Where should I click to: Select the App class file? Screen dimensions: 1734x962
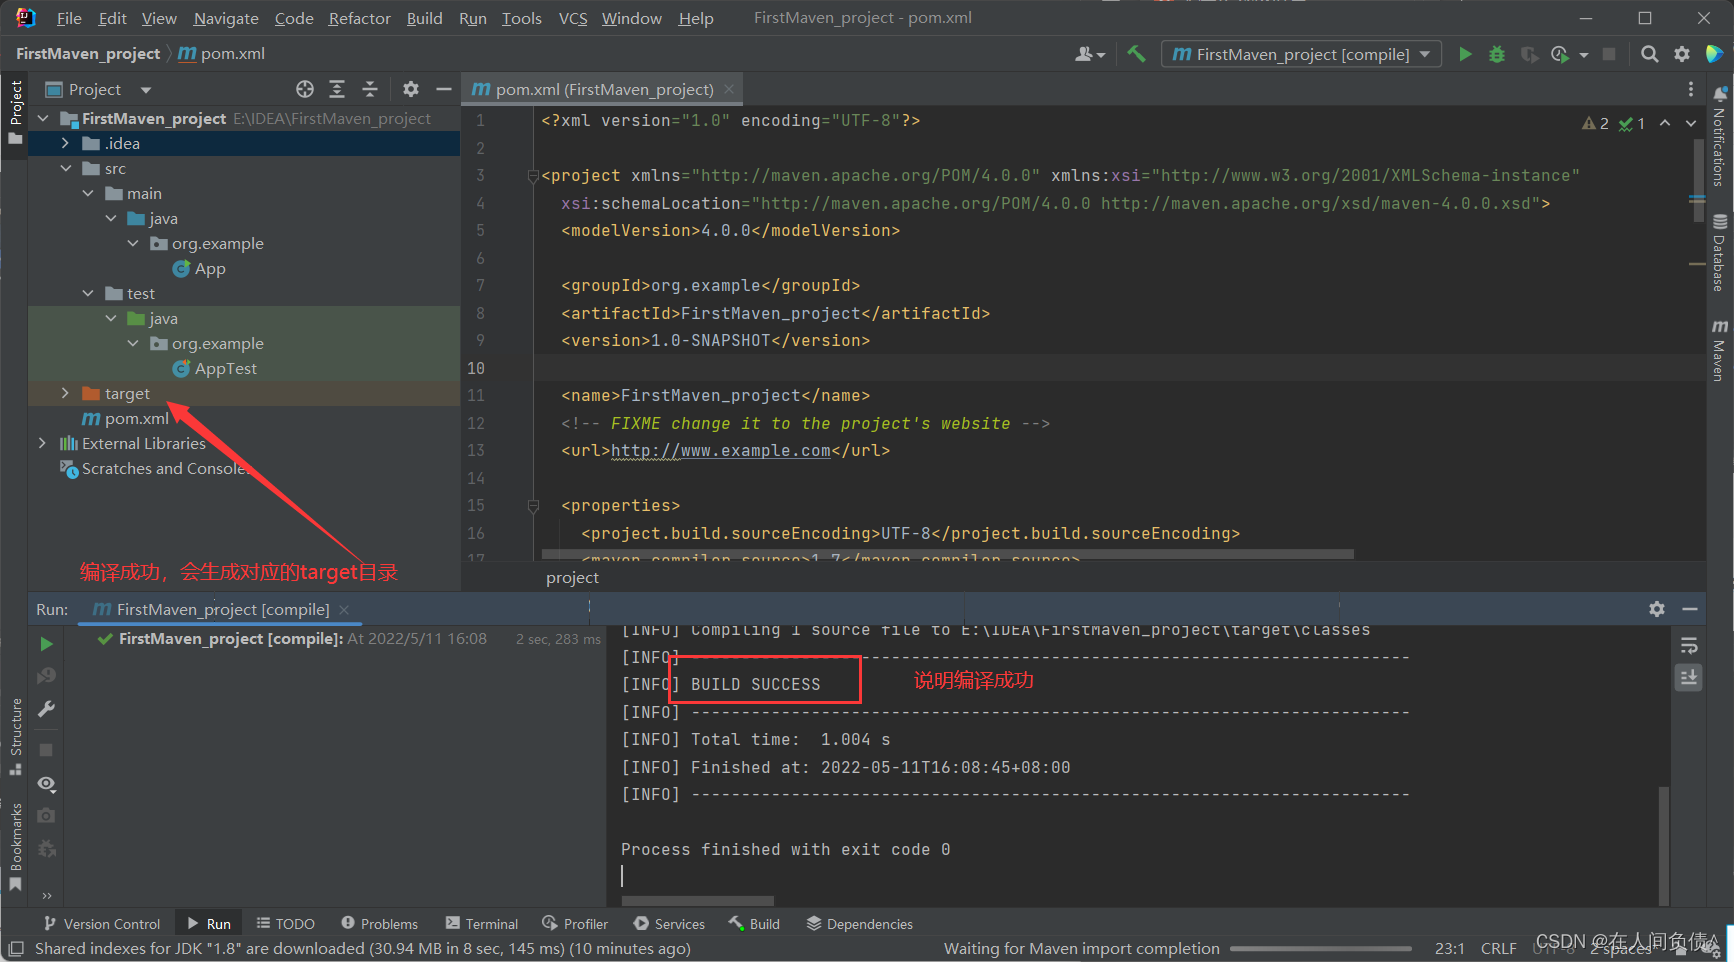(199, 268)
